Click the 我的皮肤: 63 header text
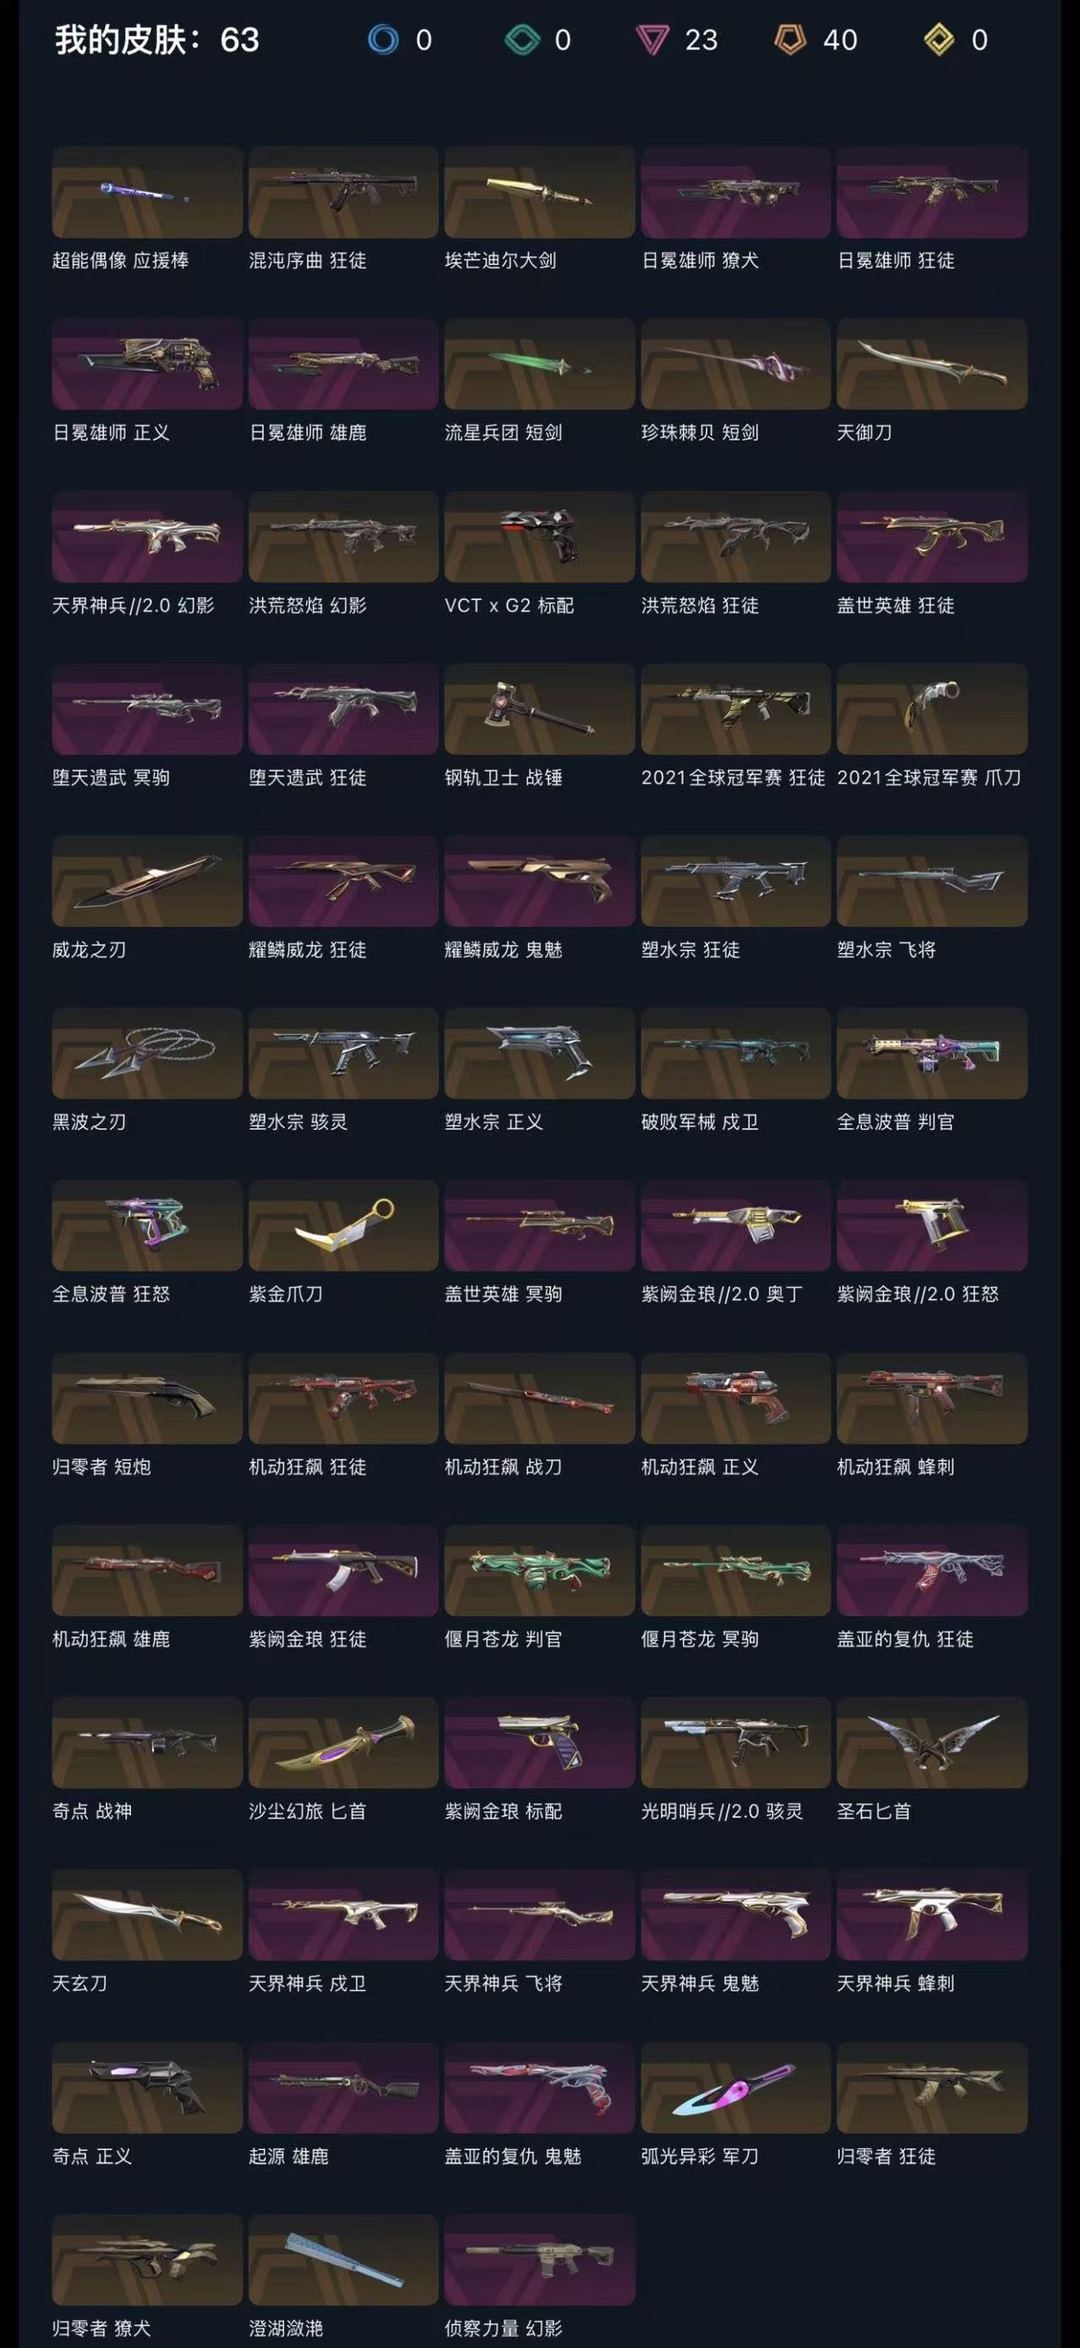Viewport: 1080px width, 2348px height. tap(157, 40)
